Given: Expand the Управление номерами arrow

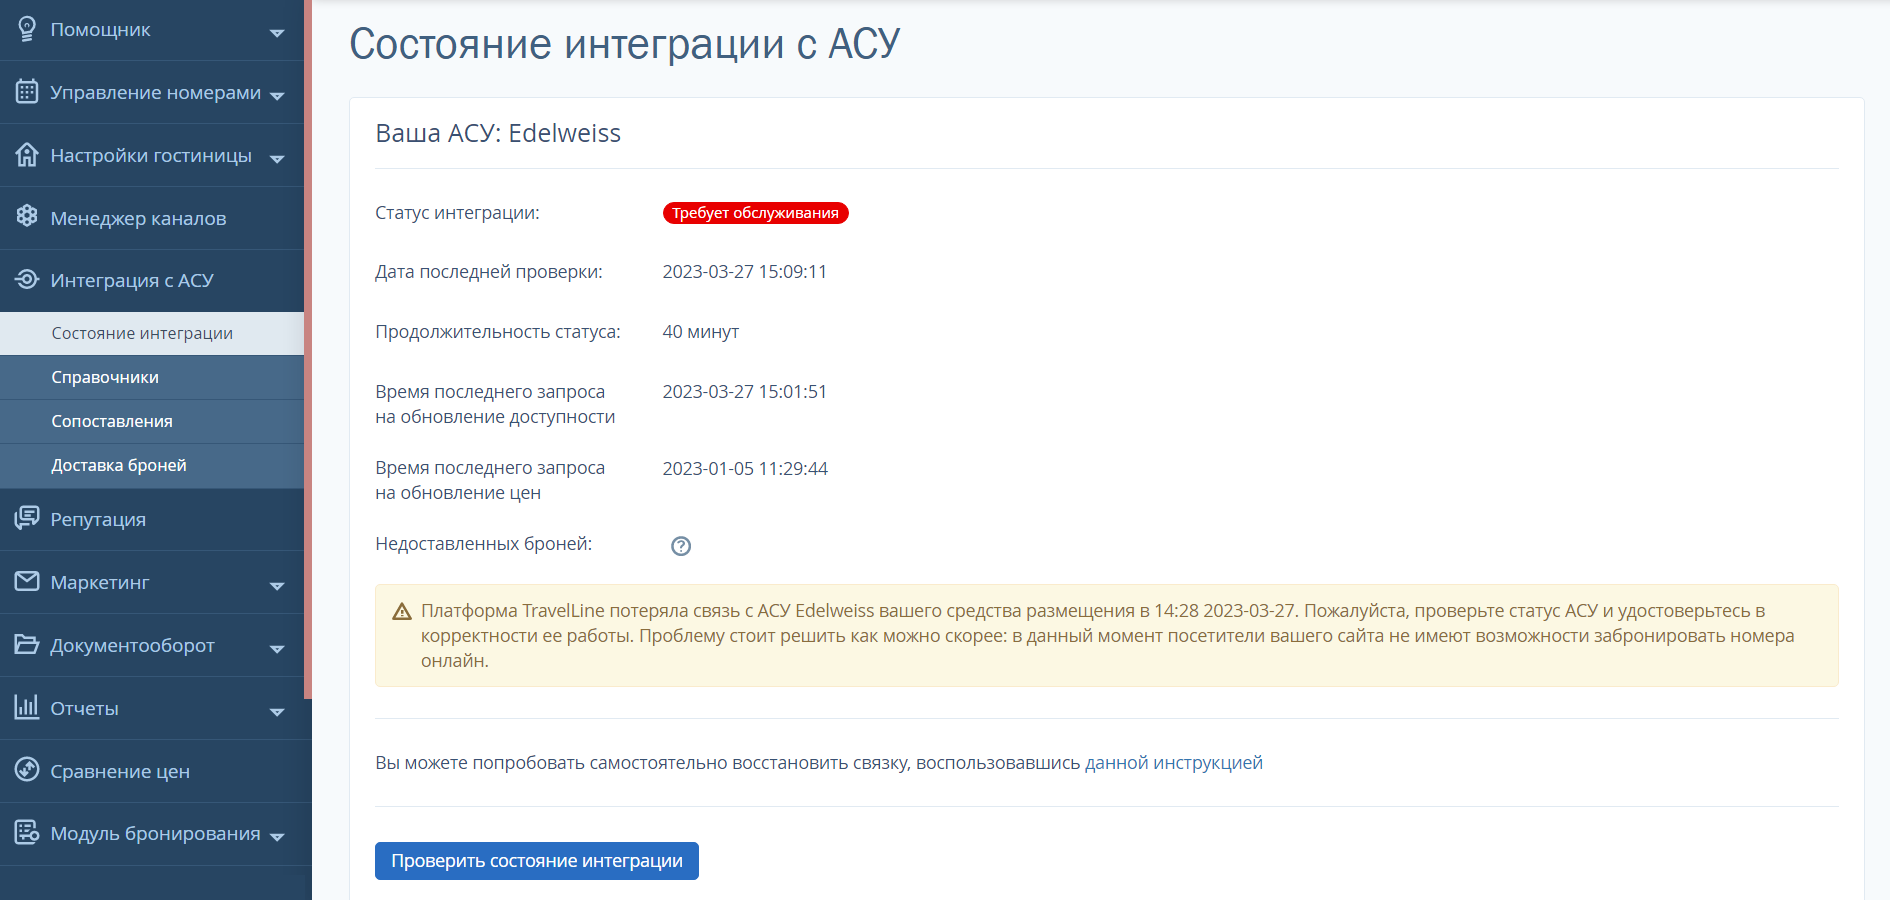Looking at the screenshot, I should click(x=277, y=96).
